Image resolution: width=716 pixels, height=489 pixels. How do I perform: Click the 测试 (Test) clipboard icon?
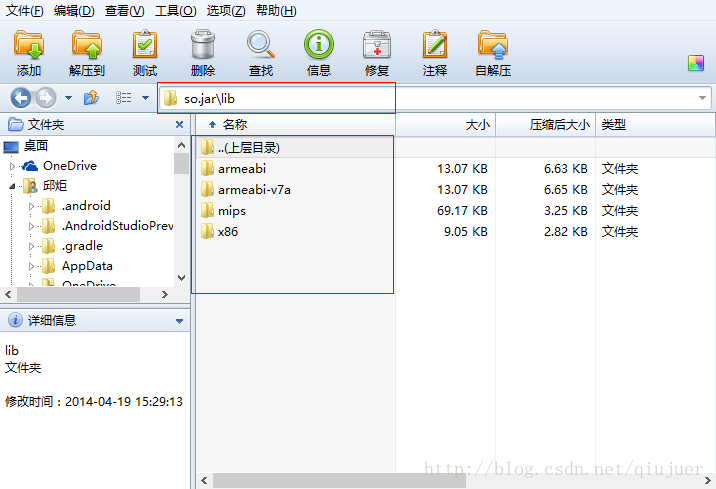tap(145, 44)
